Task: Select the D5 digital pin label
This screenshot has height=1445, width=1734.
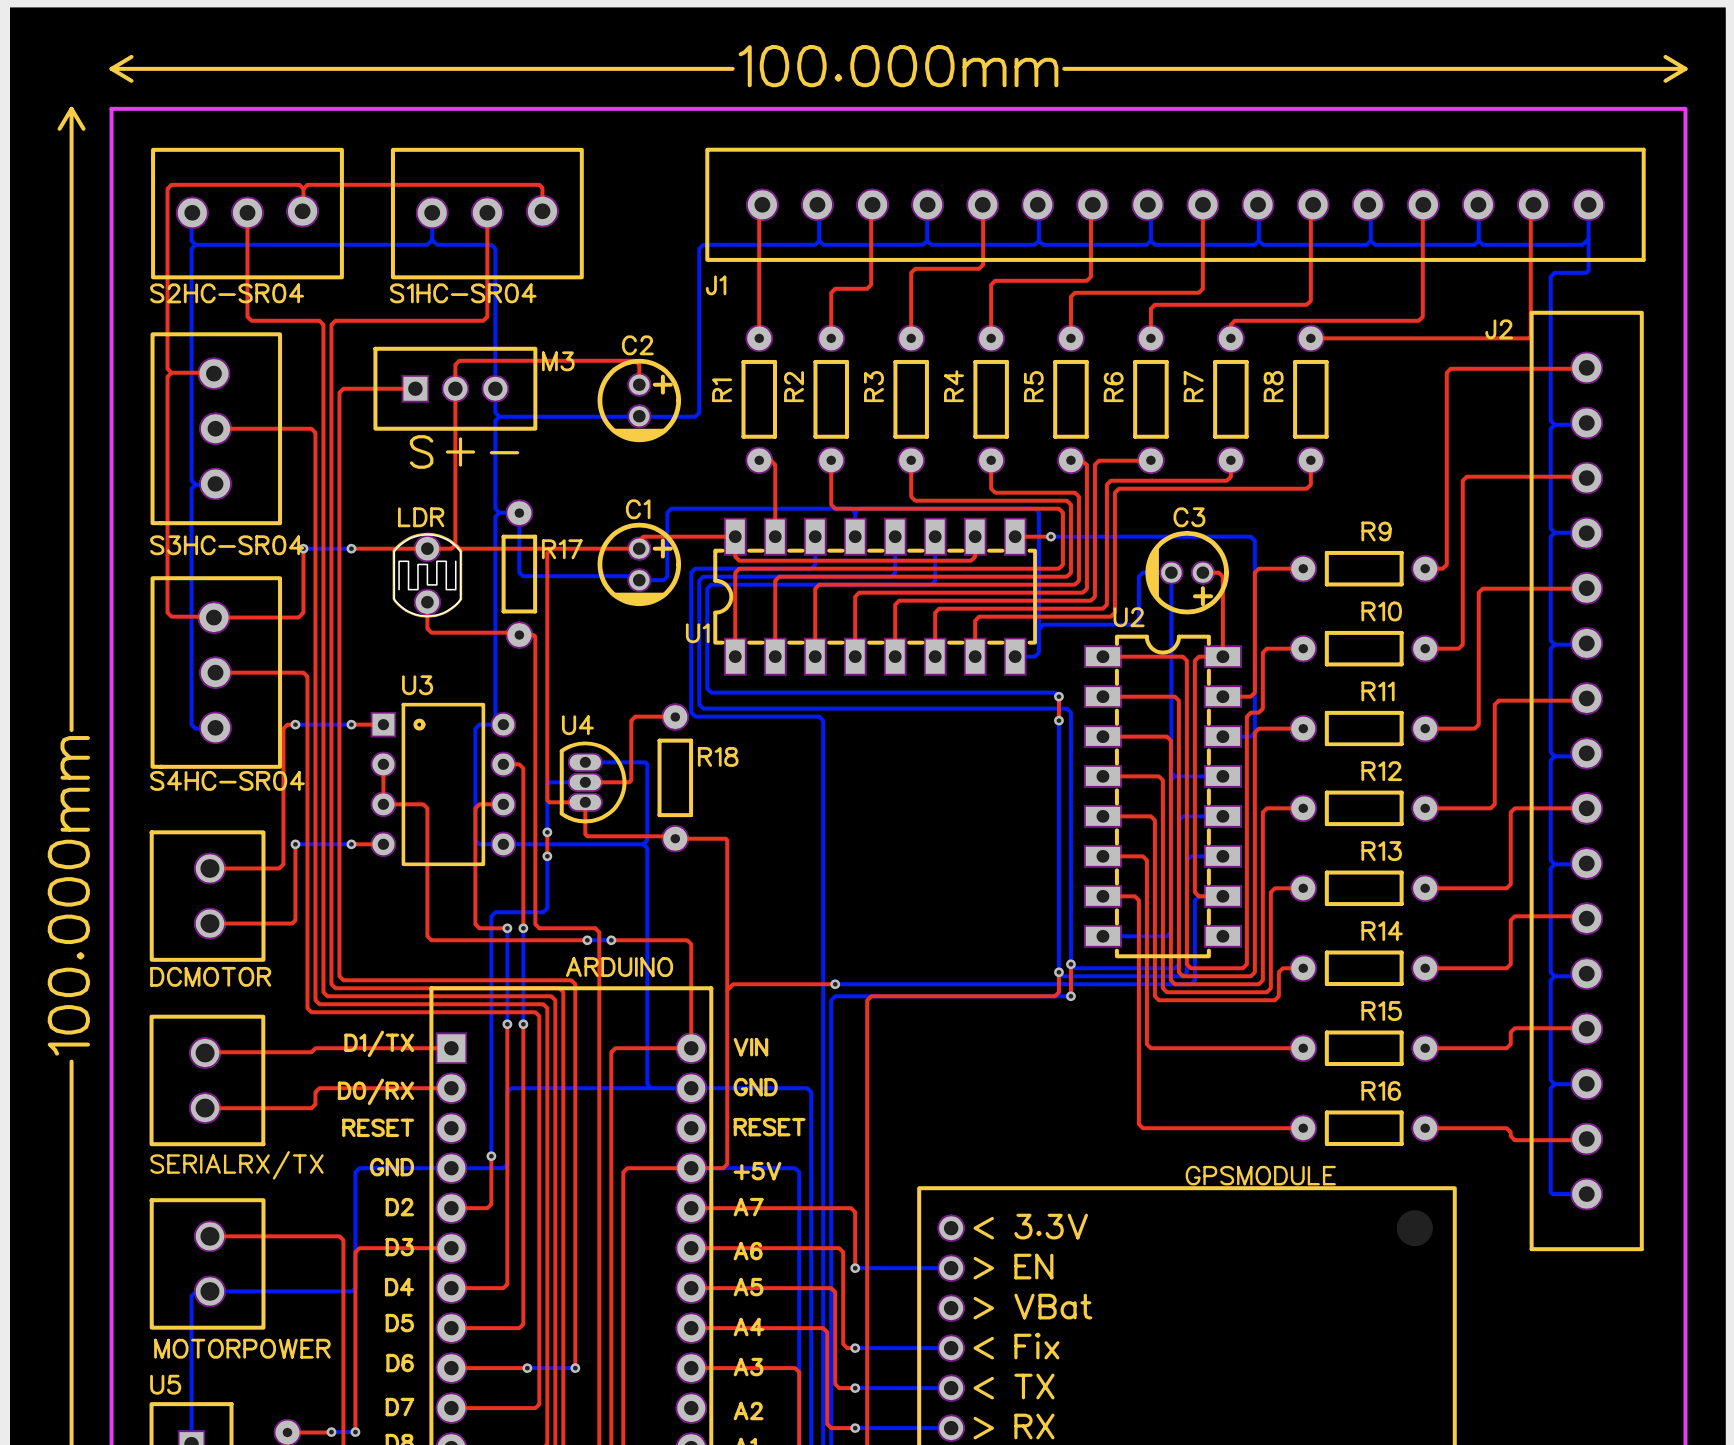Action: 399,1324
